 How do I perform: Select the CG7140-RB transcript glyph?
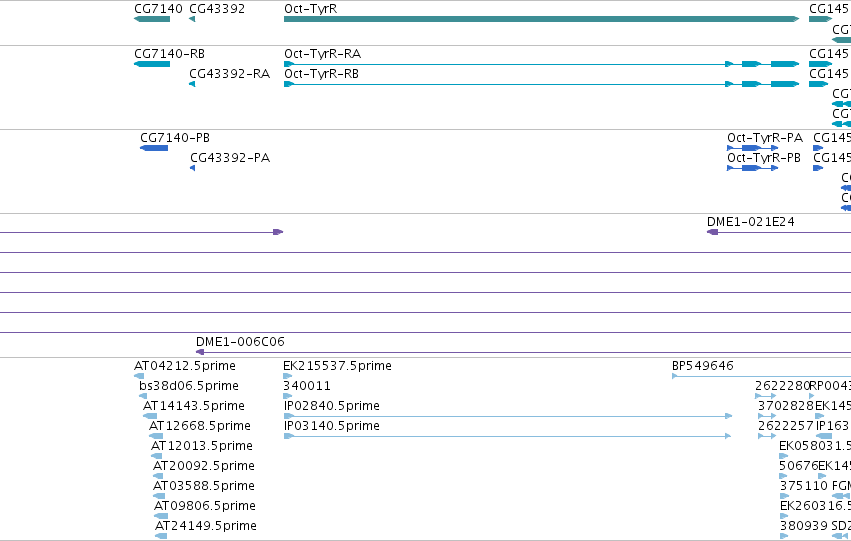(152, 64)
